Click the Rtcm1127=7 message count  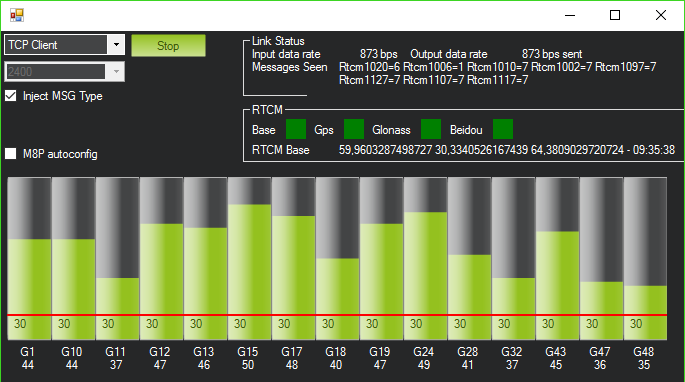pos(370,80)
